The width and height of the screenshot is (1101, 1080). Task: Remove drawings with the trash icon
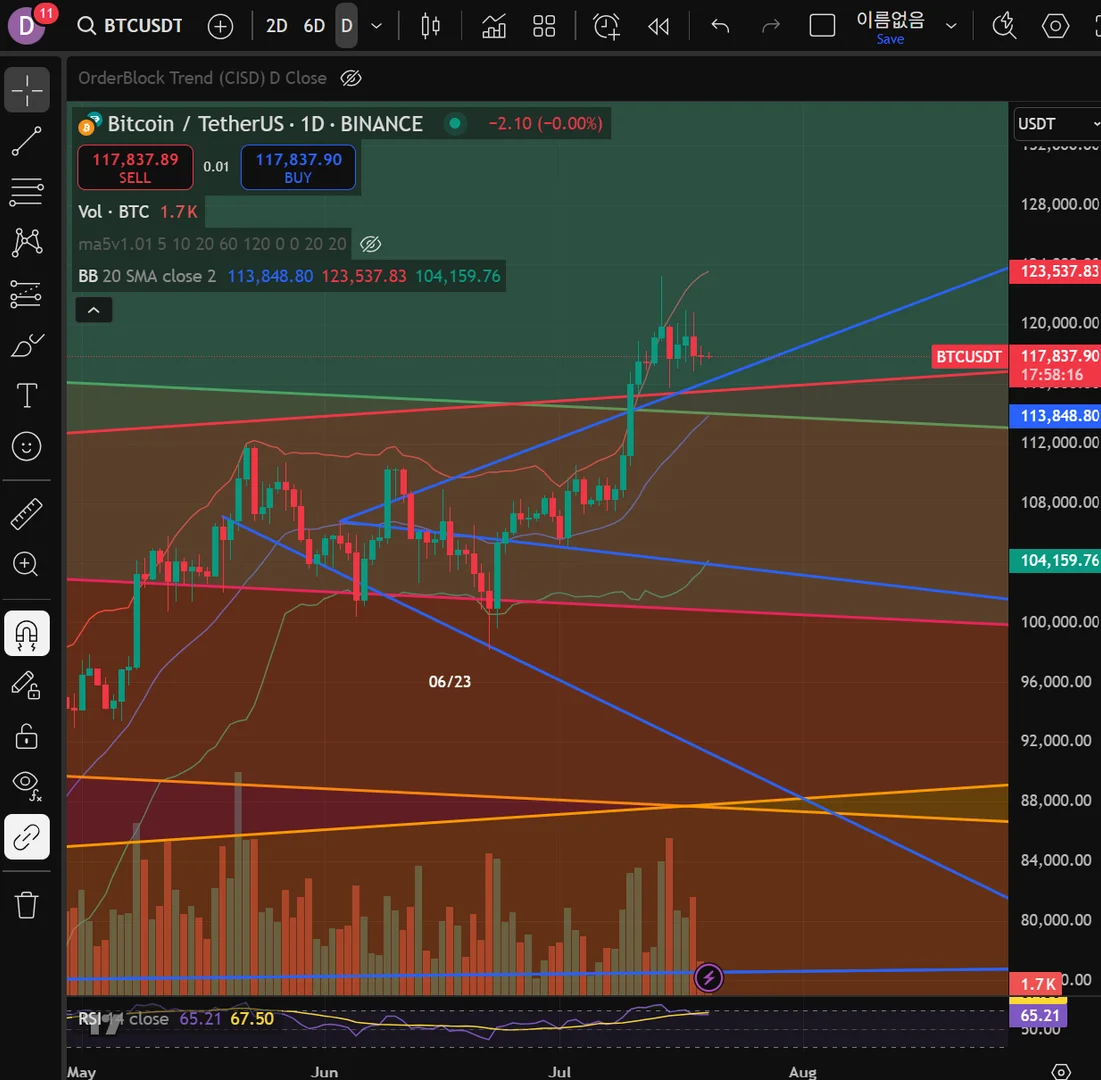[27, 905]
